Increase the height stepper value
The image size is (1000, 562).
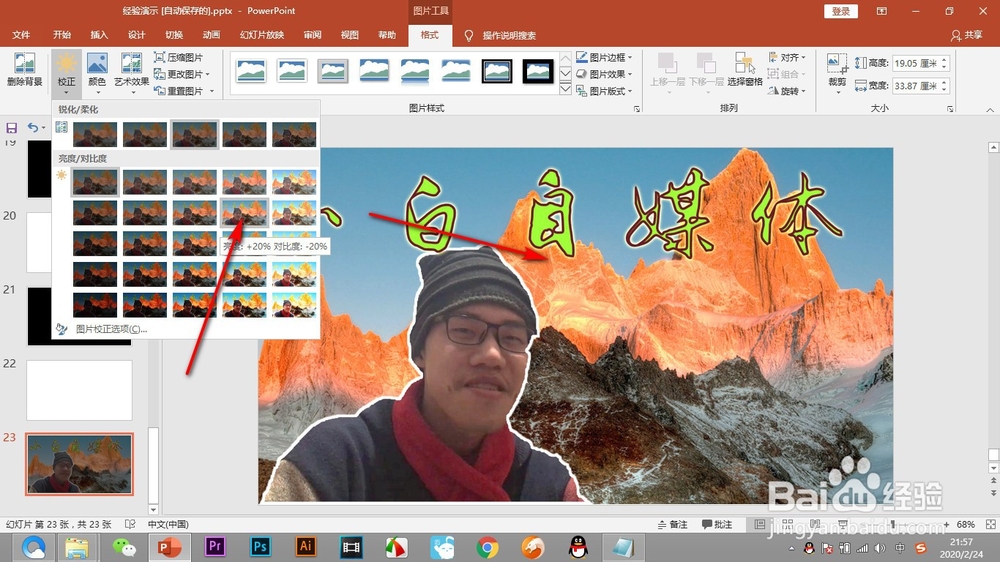point(945,60)
